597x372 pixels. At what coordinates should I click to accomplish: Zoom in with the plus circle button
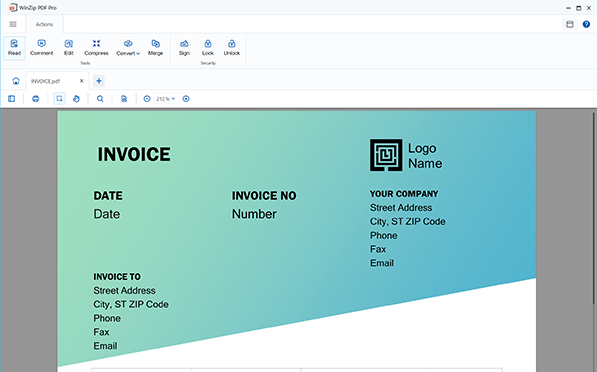coord(186,99)
